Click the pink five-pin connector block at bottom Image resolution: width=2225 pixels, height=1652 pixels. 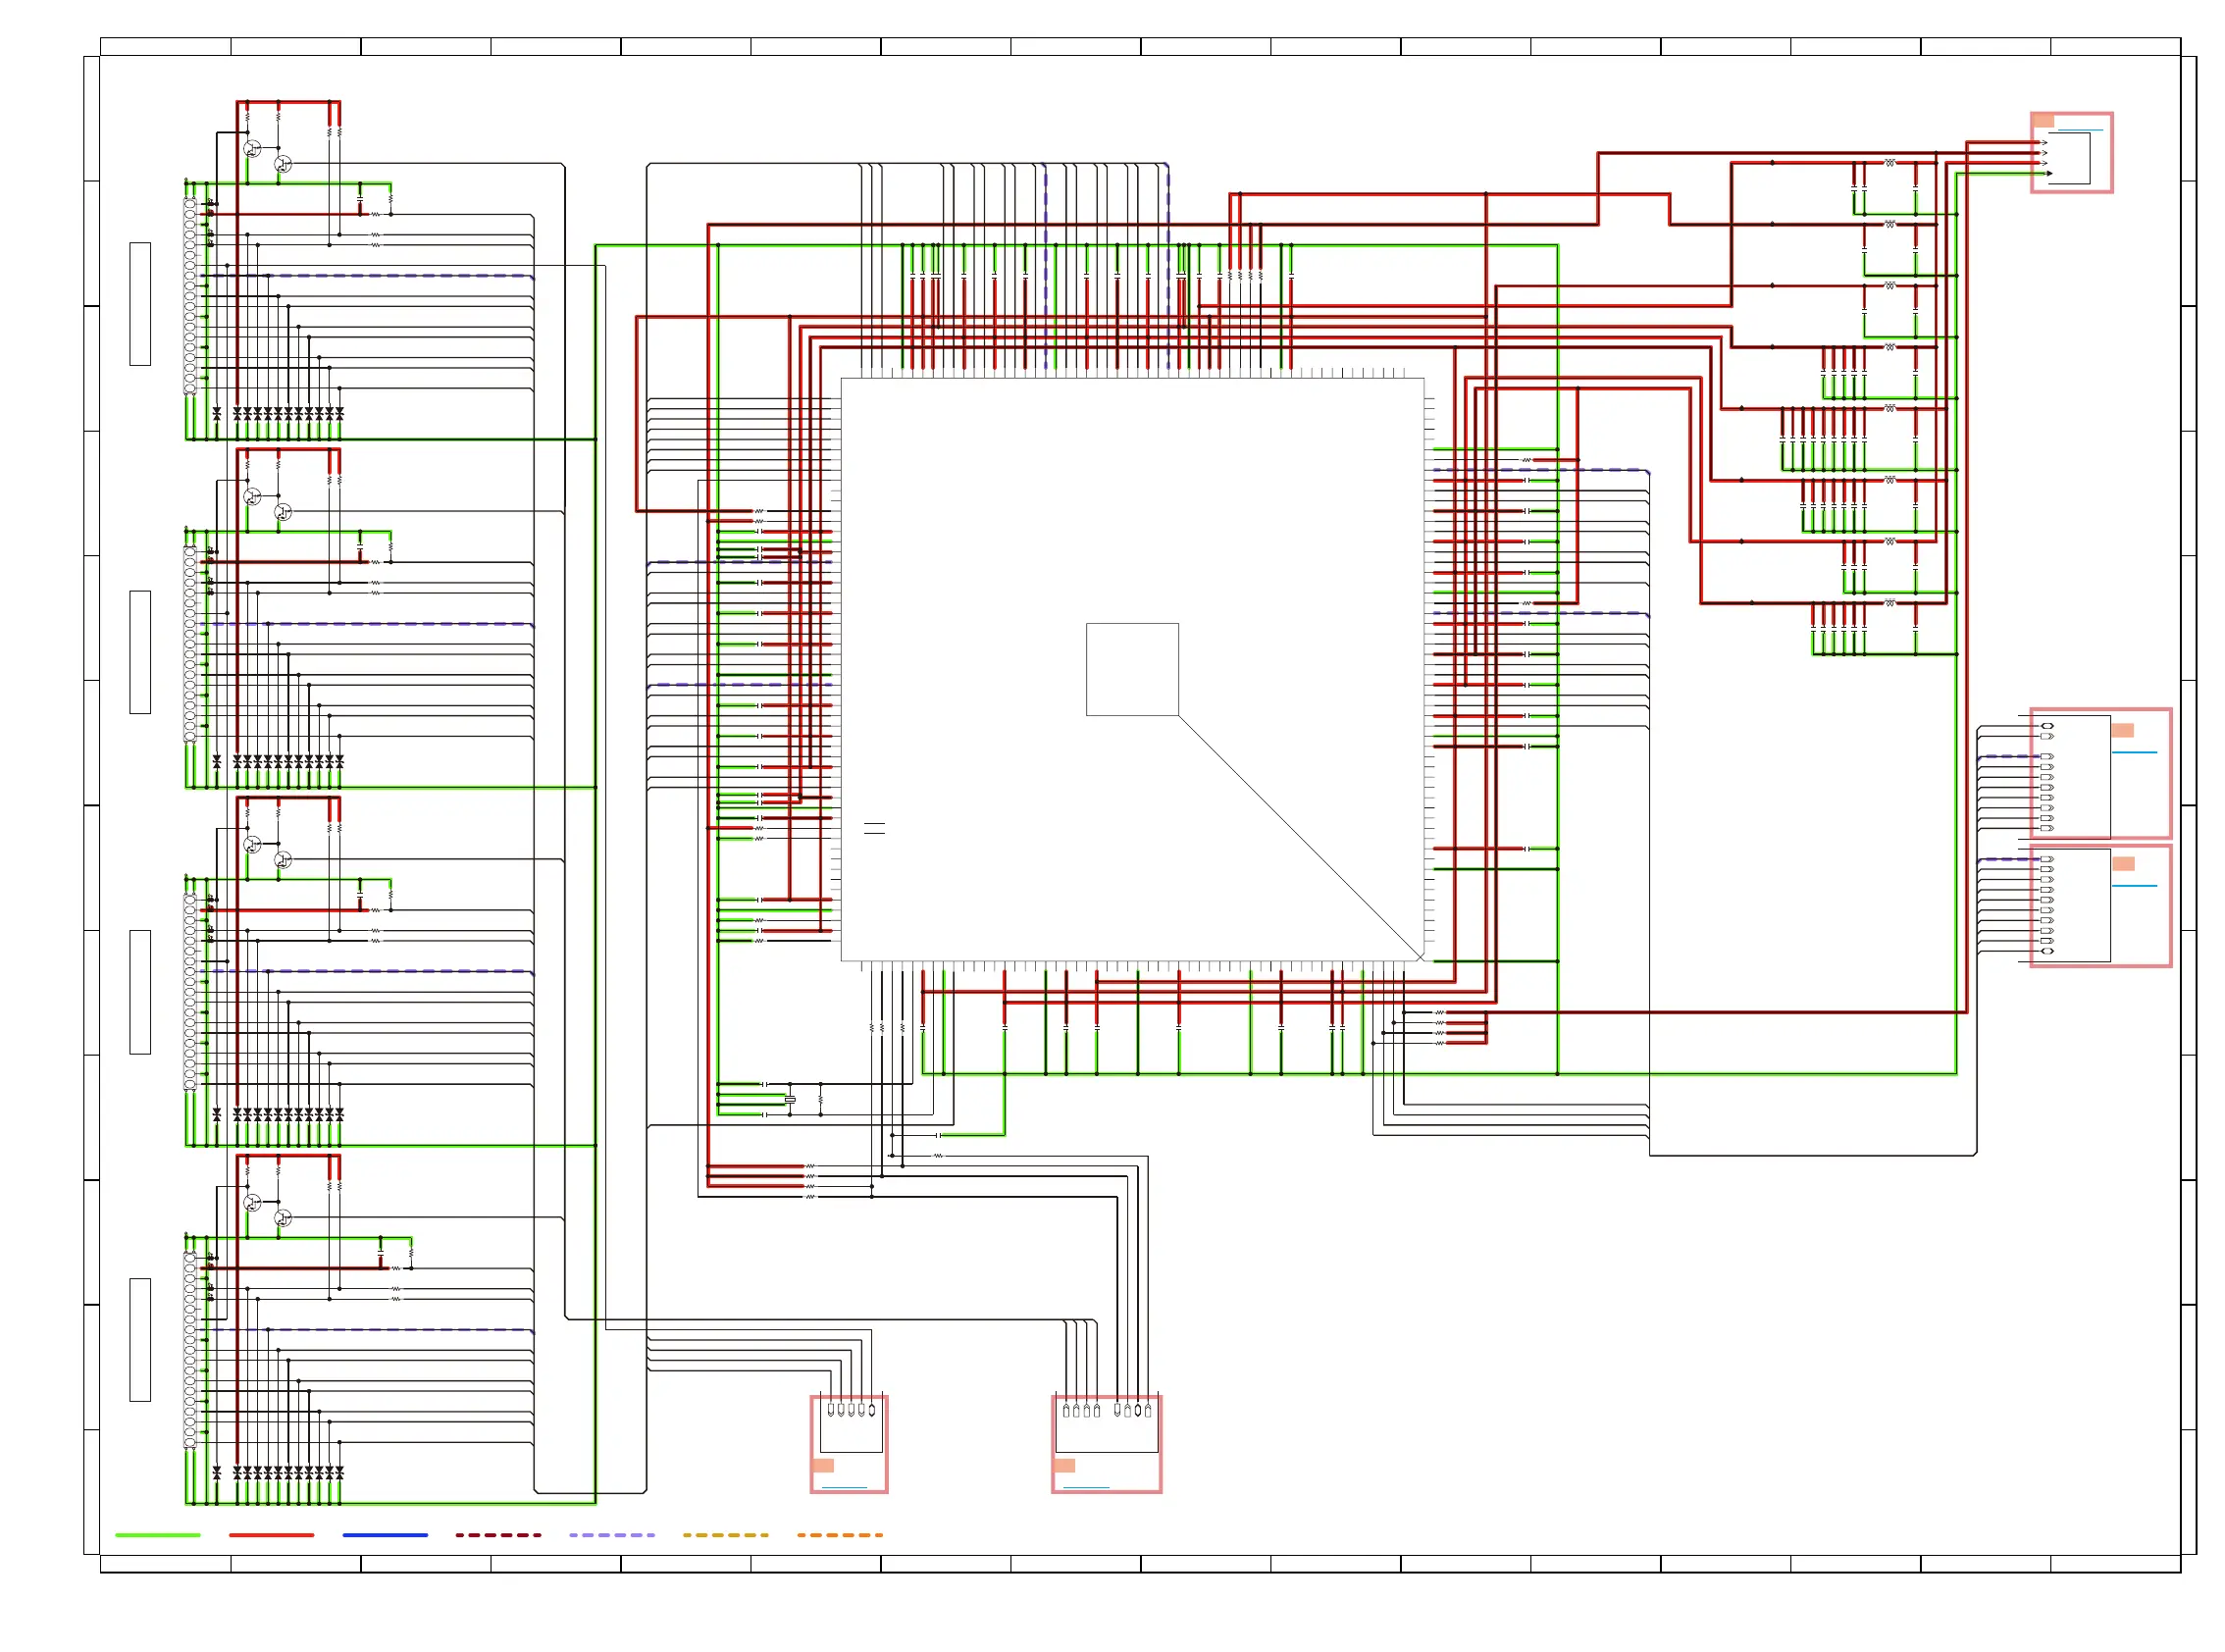(849, 1444)
